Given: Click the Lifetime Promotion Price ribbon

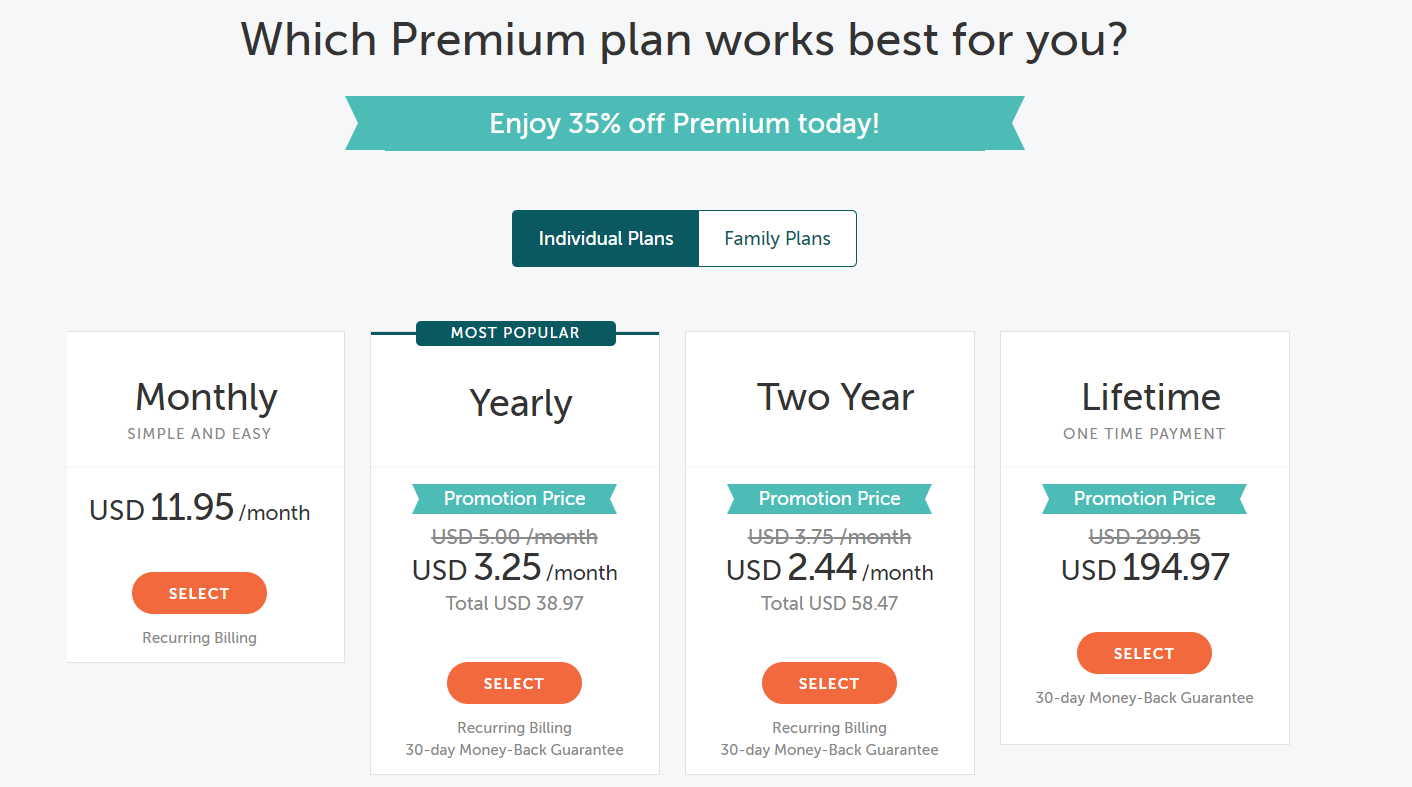Looking at the screenshot, I should [1144, 499].
